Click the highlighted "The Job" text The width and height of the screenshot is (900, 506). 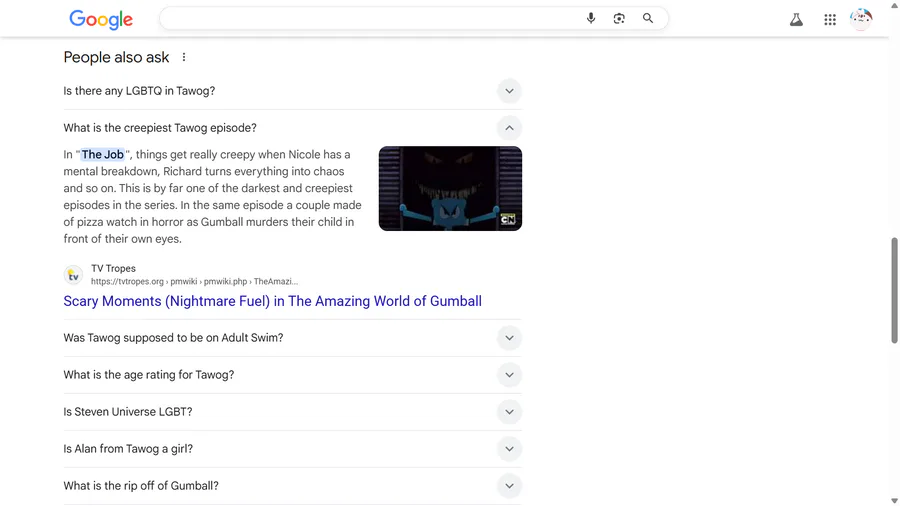(x=103, y=154)
